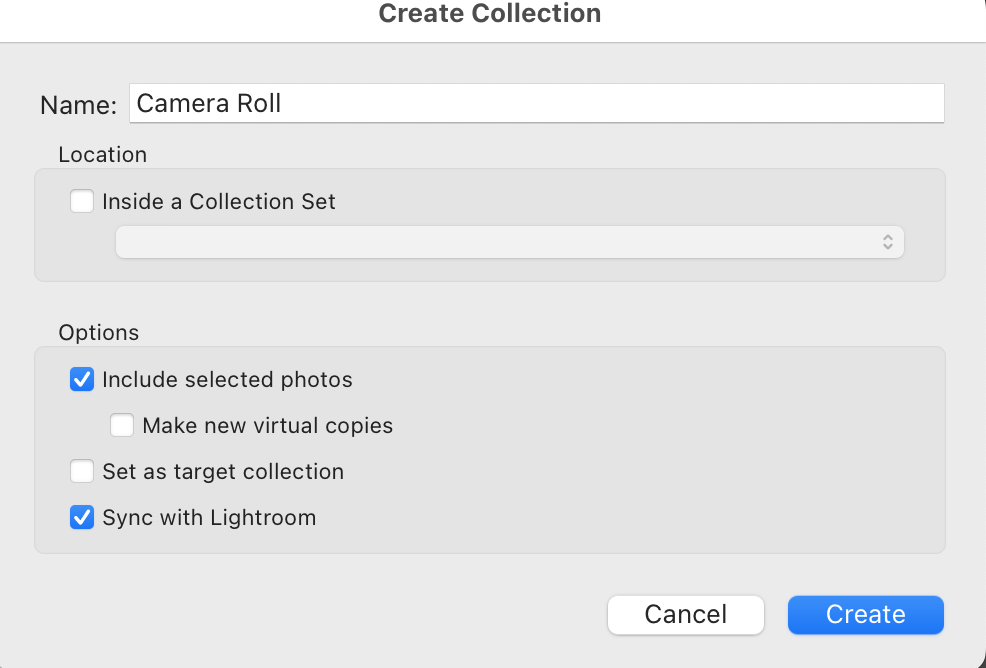Enable the Inside a Collection Set checkbox
This screenshot has height=668, width=986.
tap(82, 202)
